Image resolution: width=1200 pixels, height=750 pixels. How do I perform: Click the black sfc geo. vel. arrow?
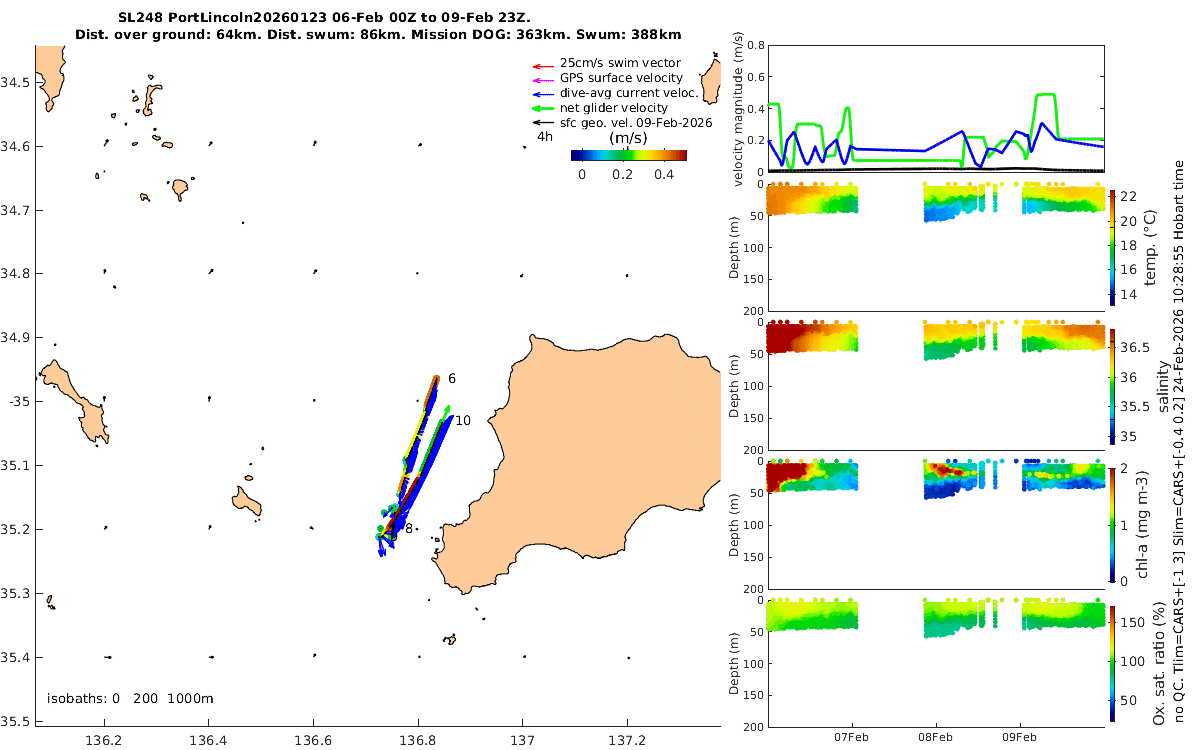541,123
